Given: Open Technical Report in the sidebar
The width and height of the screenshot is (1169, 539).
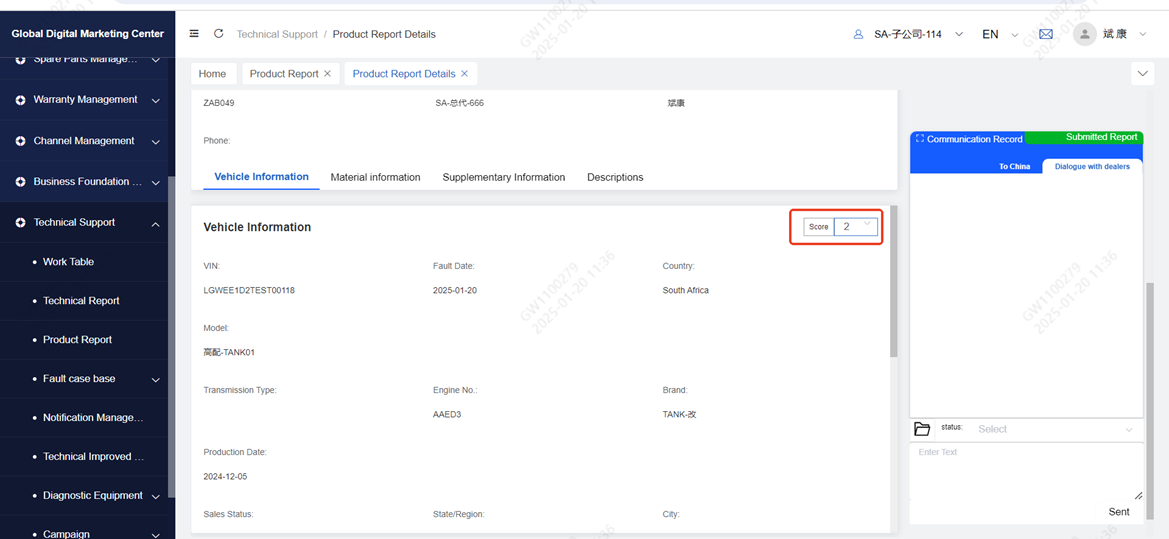Looking at the screenshot, I should [x=81, y=301].
